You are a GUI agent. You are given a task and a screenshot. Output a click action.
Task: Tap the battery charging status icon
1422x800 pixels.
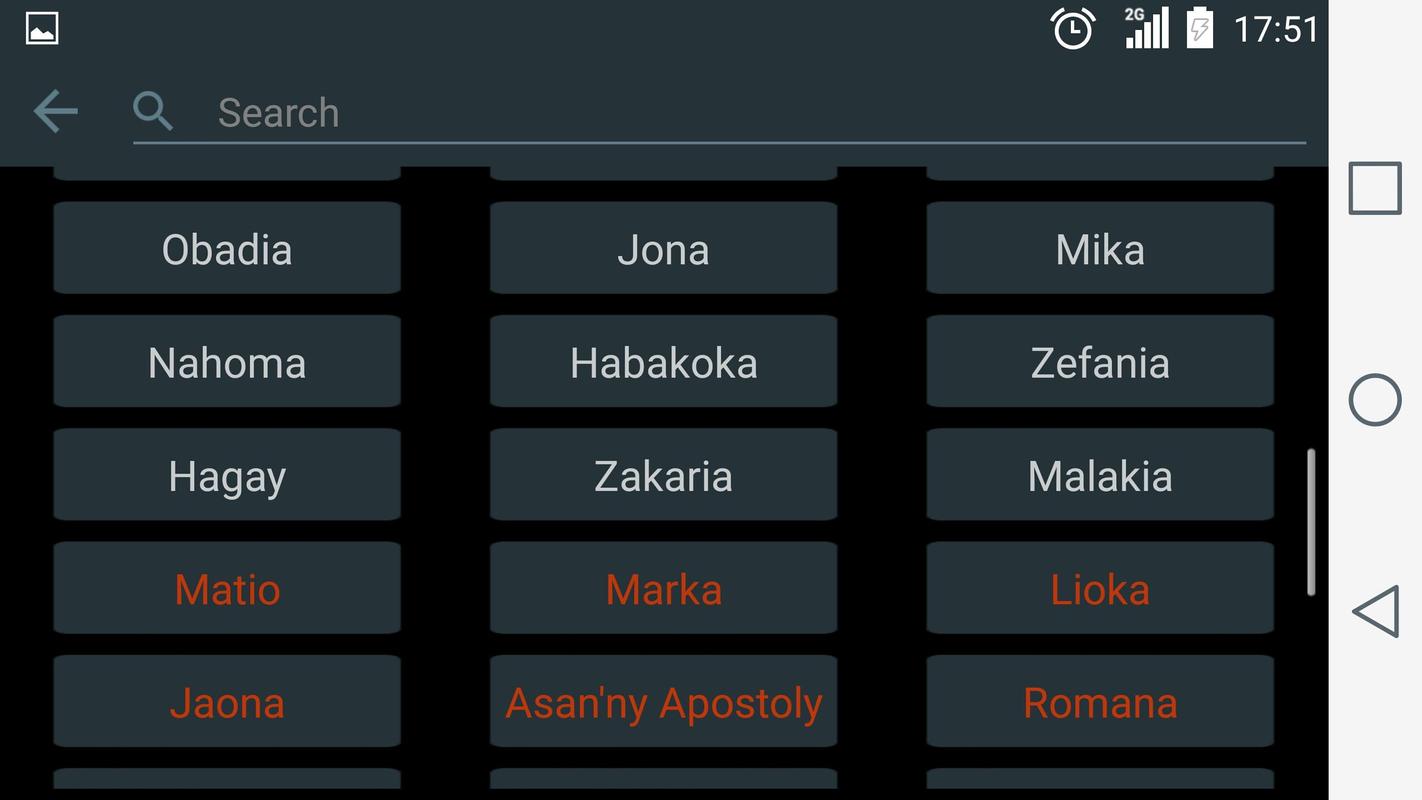[1199, 28]
